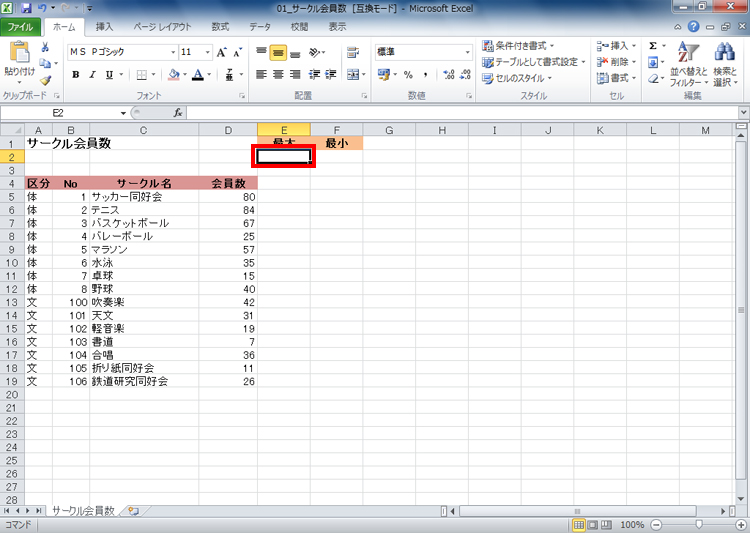Click the Borders icon

tap(142, 75)
